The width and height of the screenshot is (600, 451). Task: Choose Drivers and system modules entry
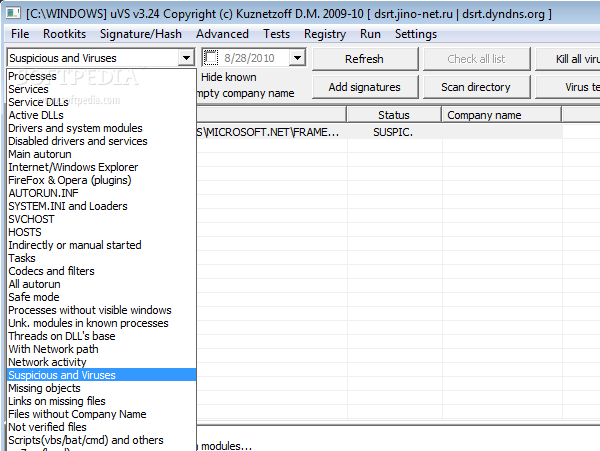pyautogui.click(x=75, y=128)
